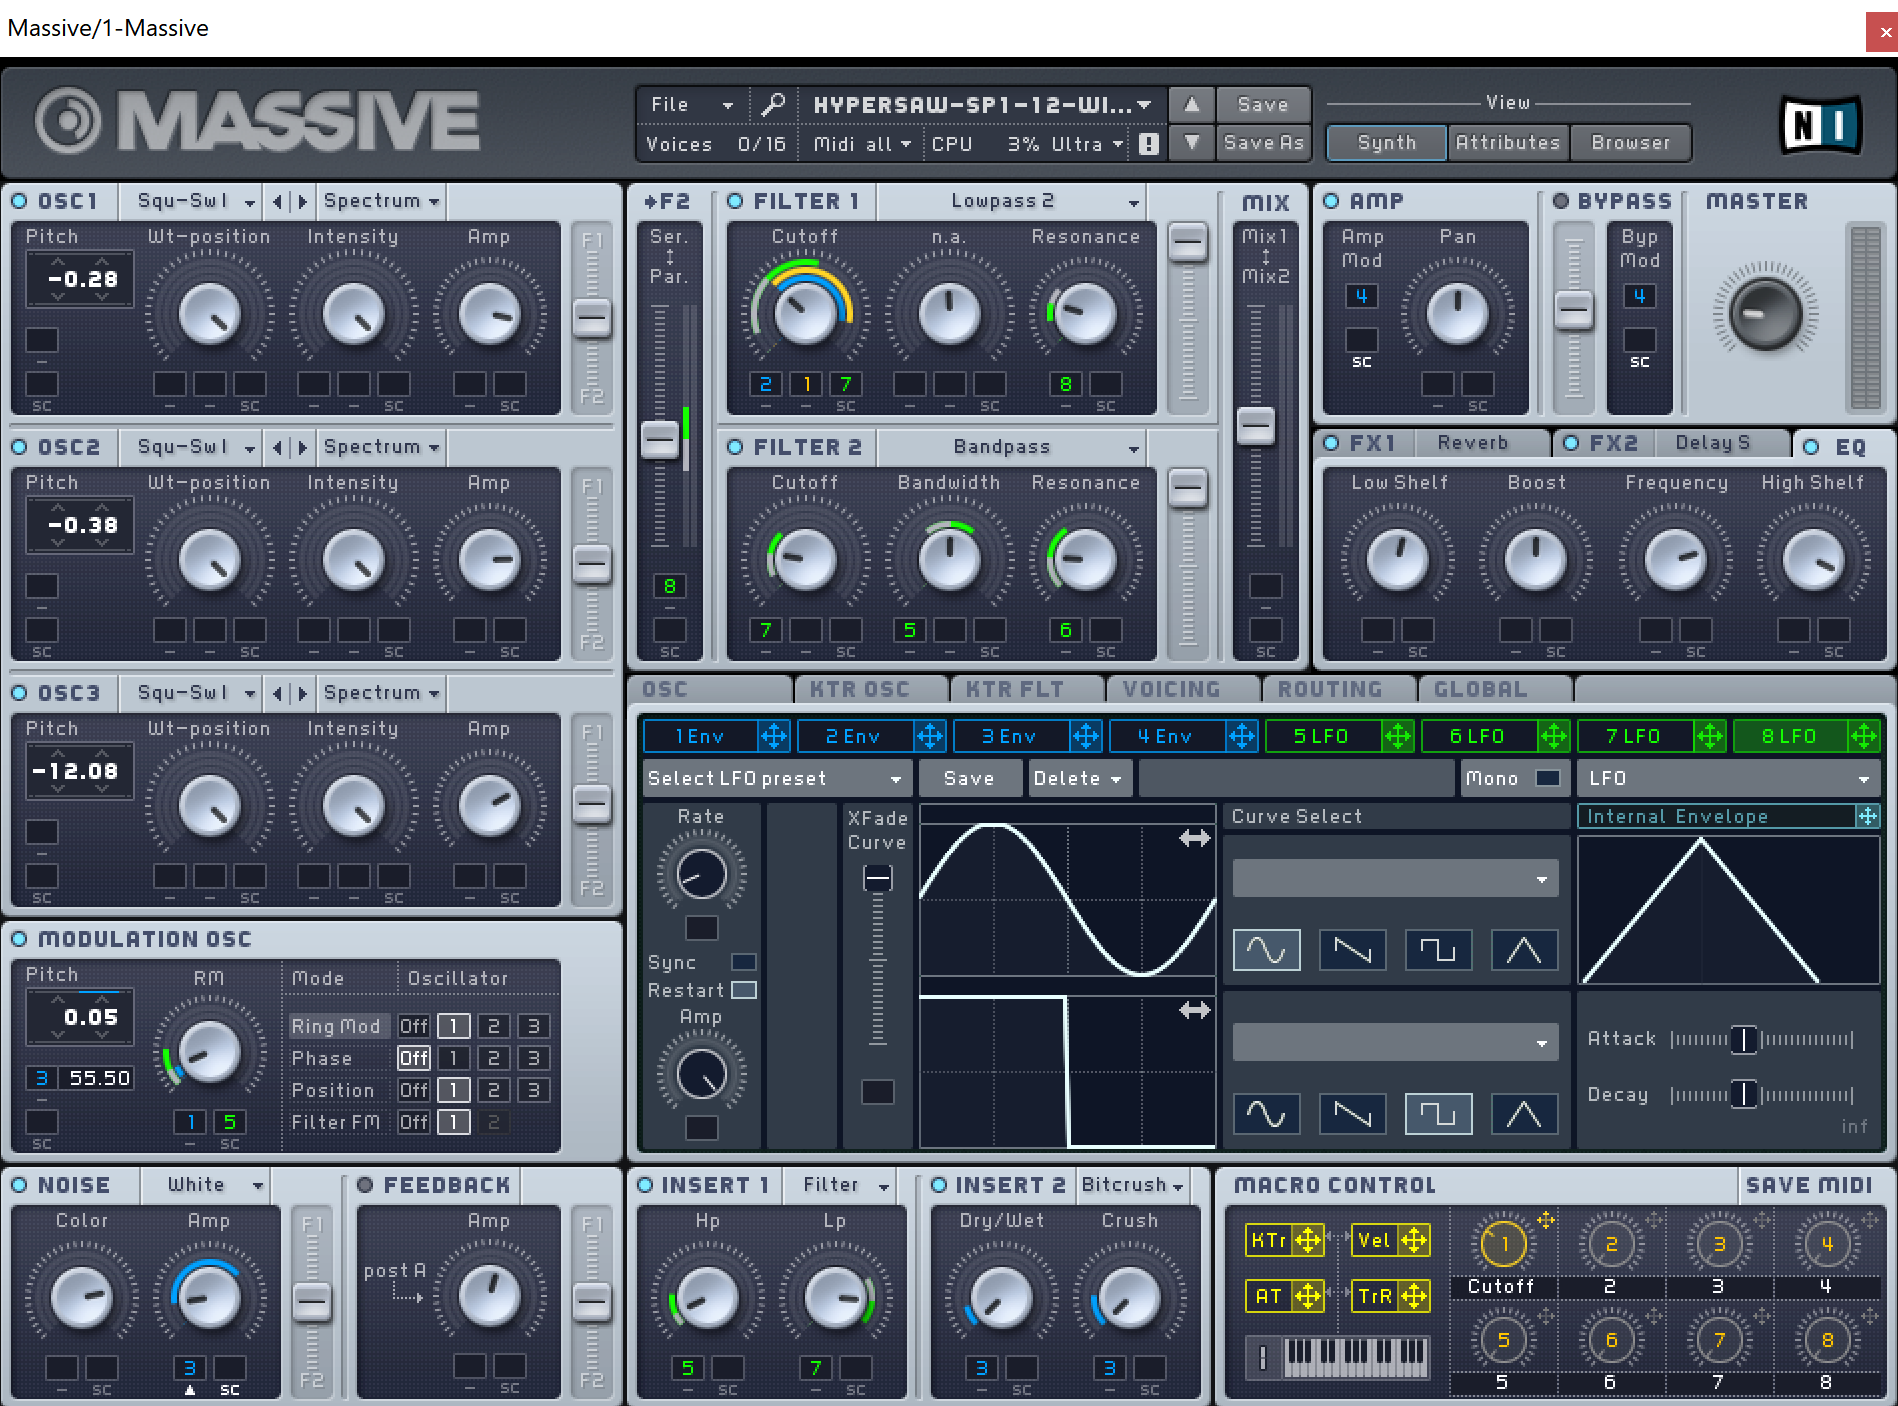Viewport: 1898px width, 1406px height.
Task: Select sawtooth wave in upper curve row
Action: 1353,950
